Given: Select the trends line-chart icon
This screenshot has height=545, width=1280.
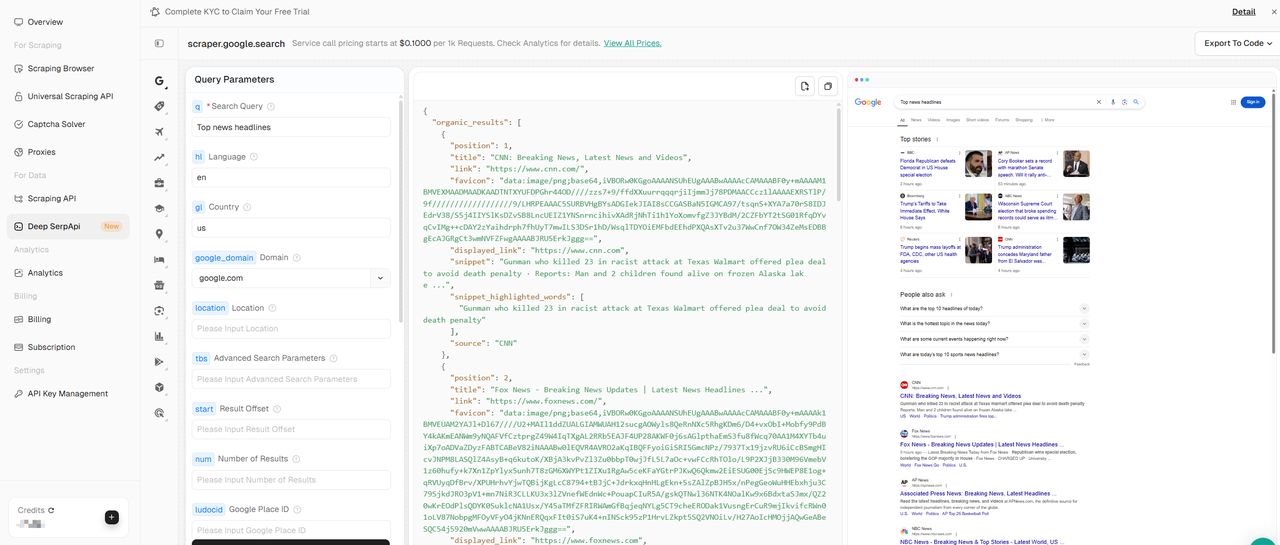Looking at the screenshot, I should click(159, 158).
